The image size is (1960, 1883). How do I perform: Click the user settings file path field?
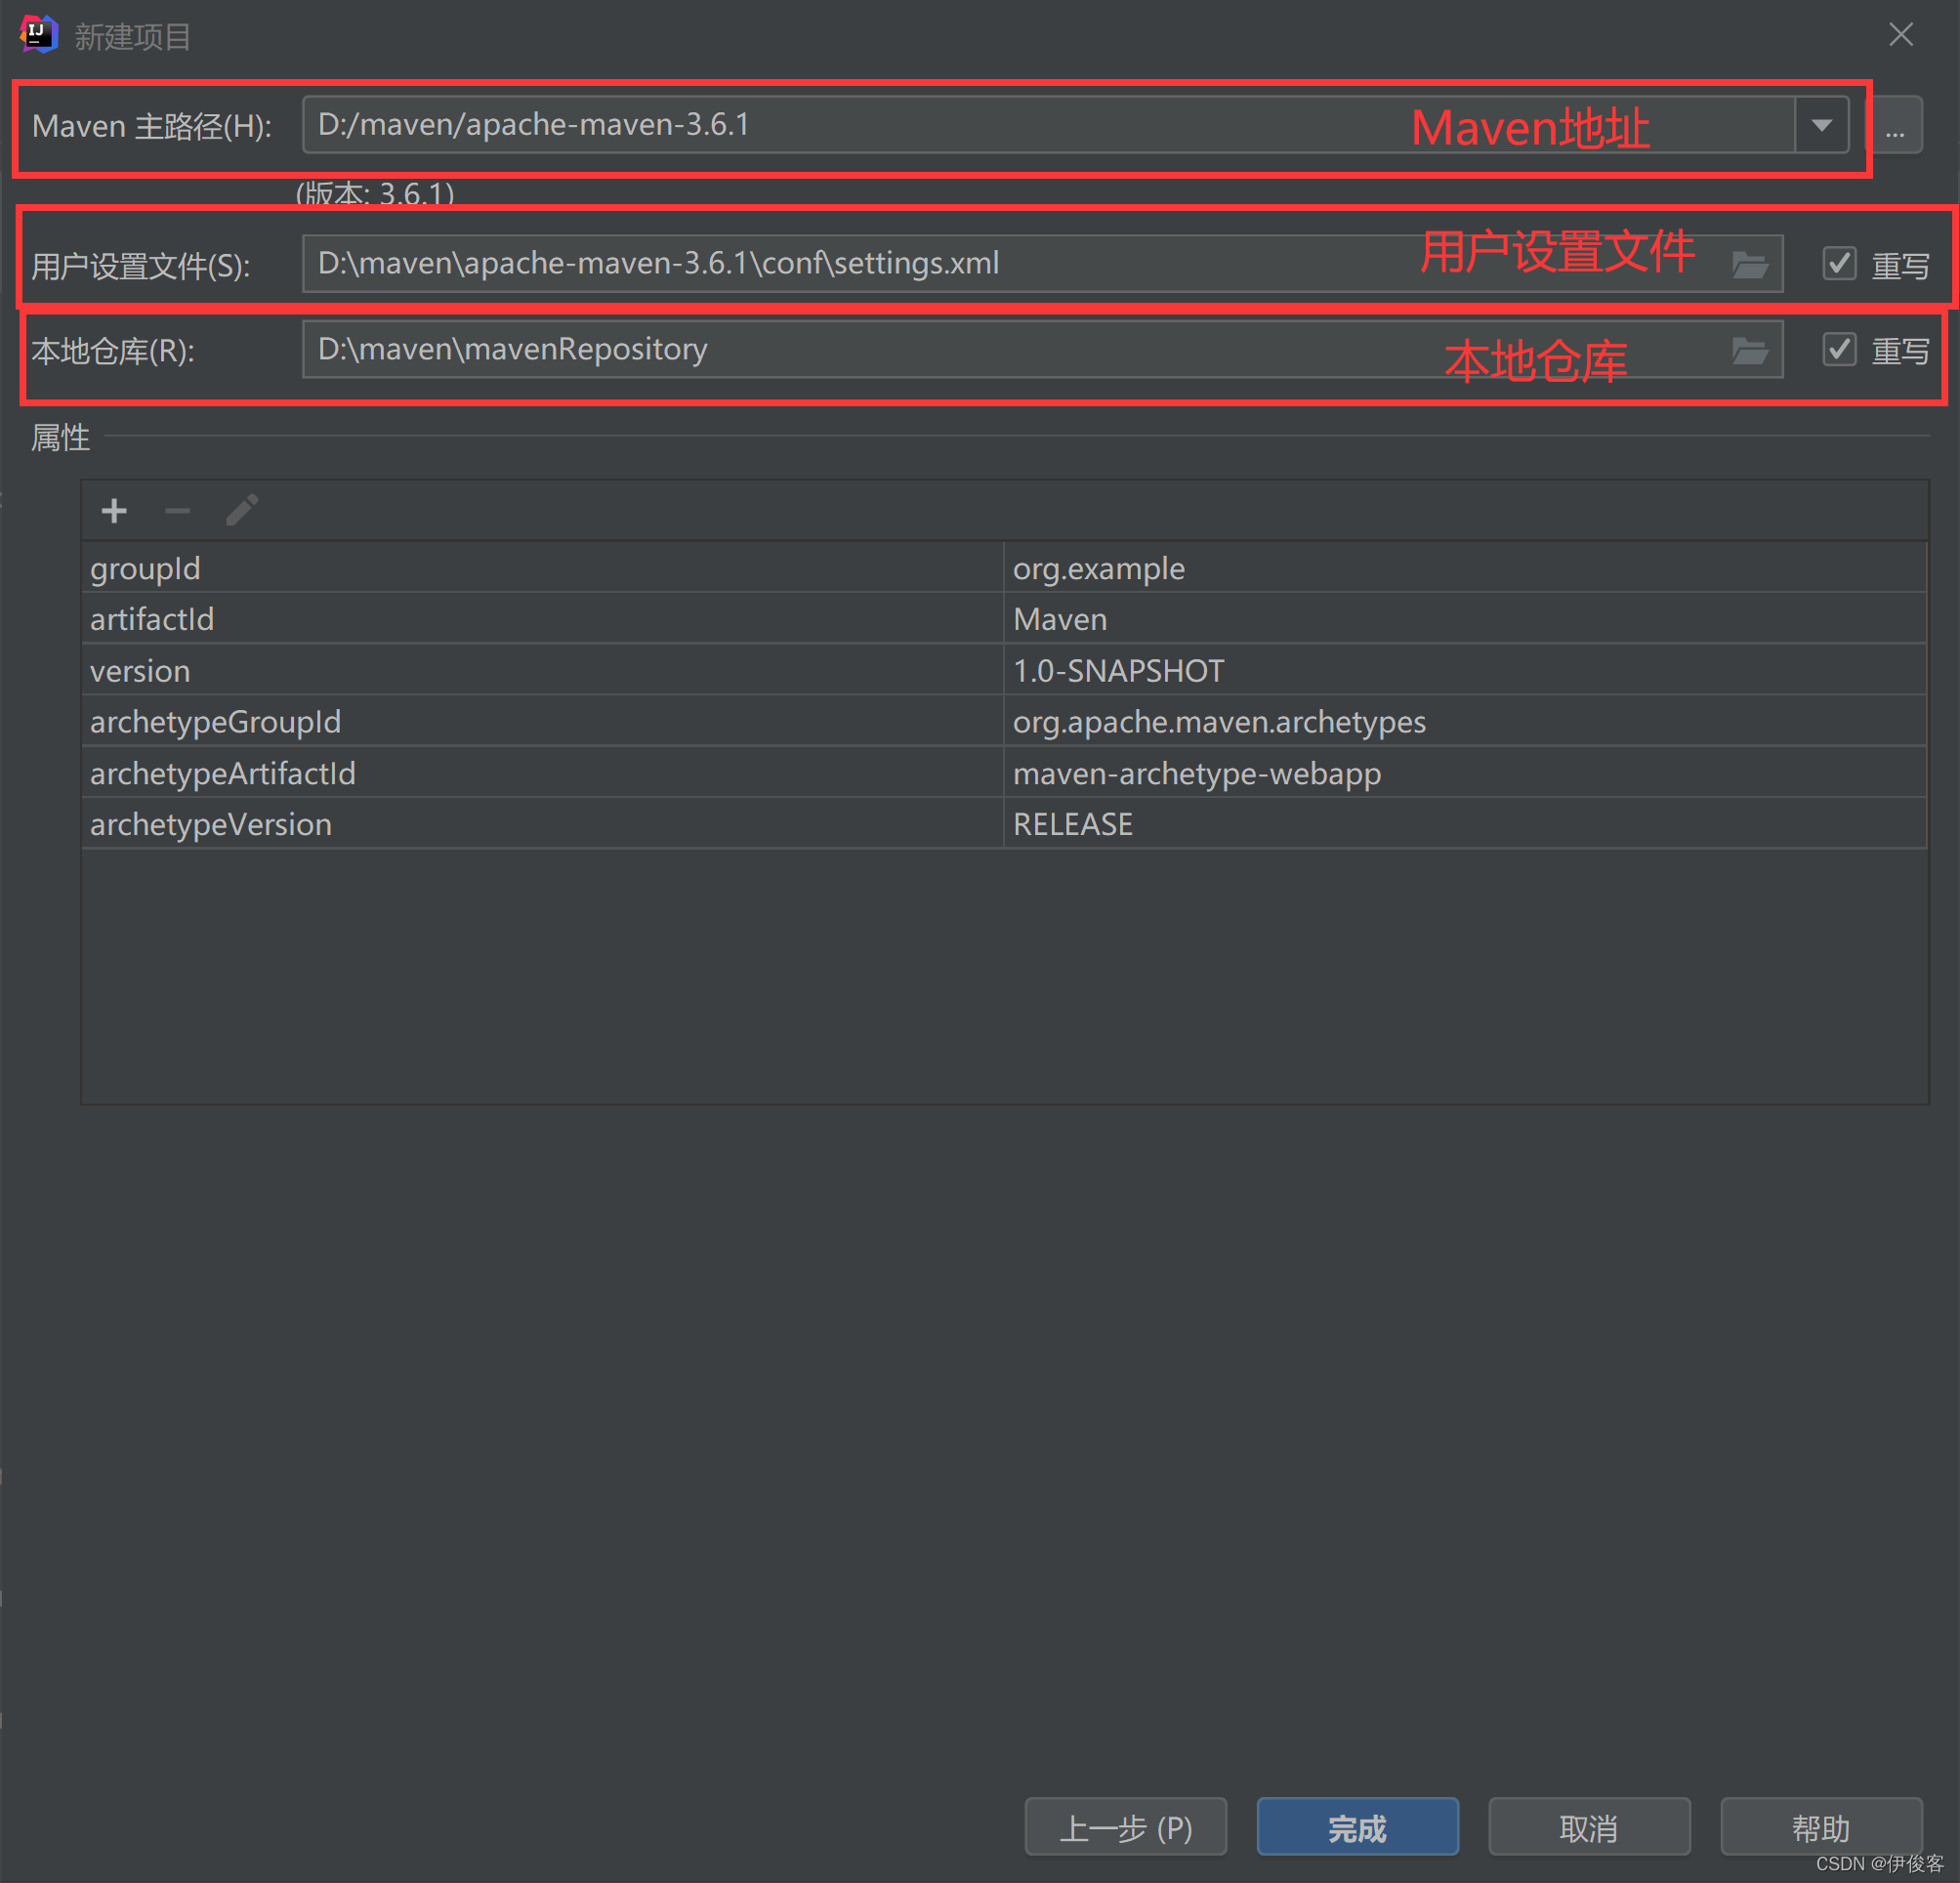(1042, 264)
